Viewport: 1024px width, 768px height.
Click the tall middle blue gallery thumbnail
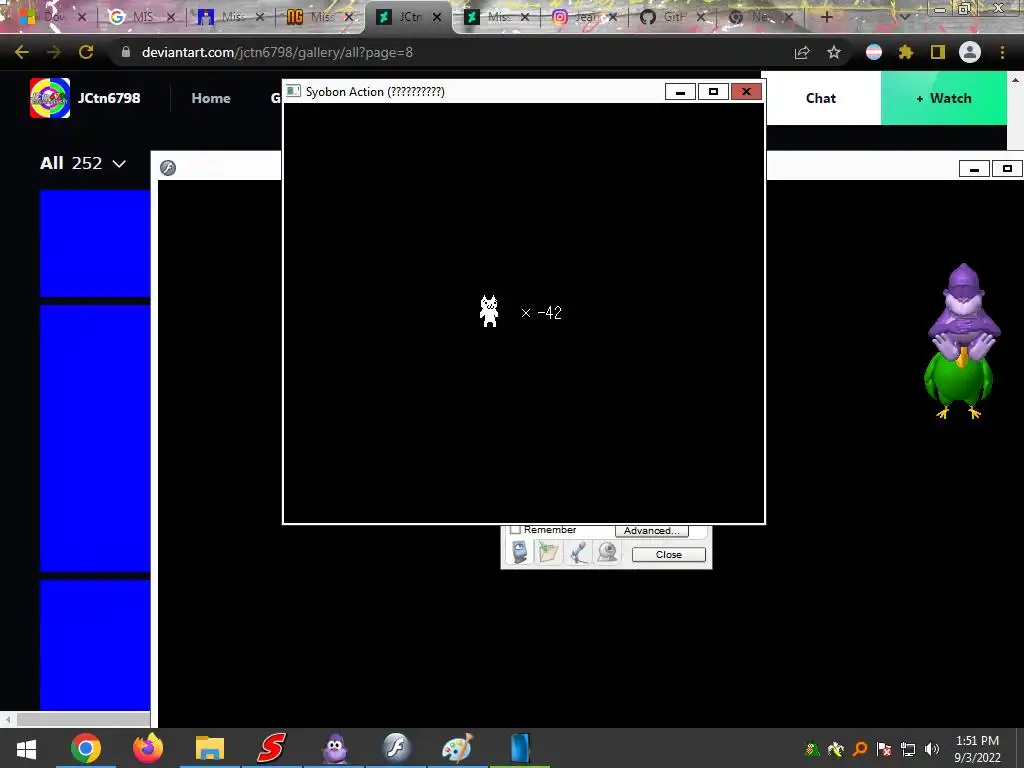(x=95, y=438)
